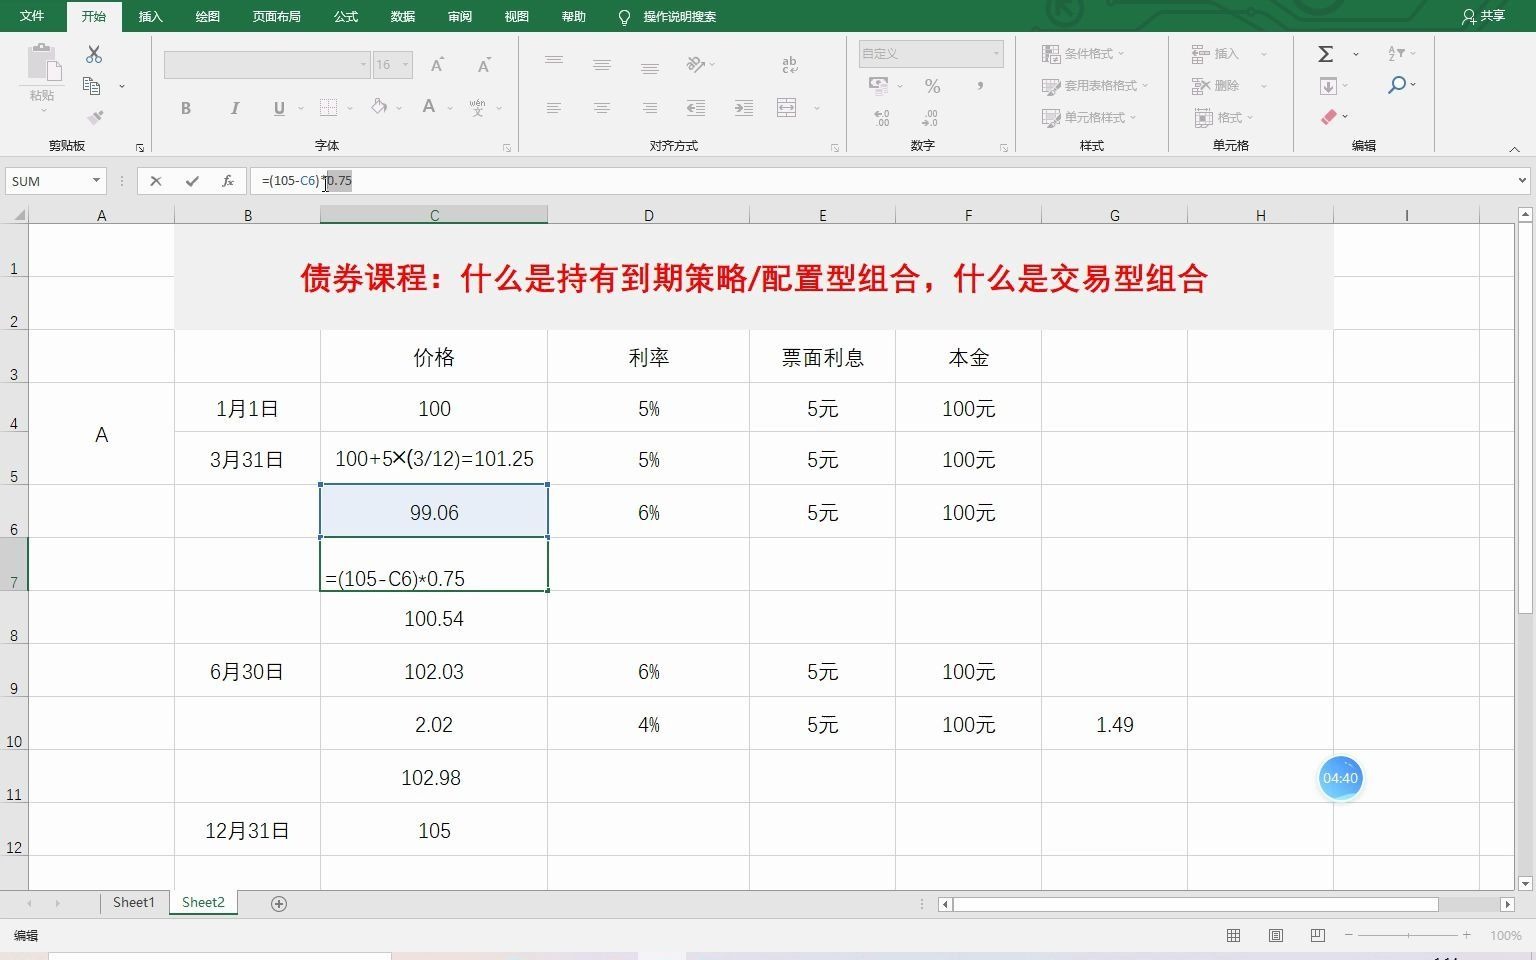Cancel formula entry with the X icon
The width and height of the screenshot is (1536, 960).
coord(155,181)
